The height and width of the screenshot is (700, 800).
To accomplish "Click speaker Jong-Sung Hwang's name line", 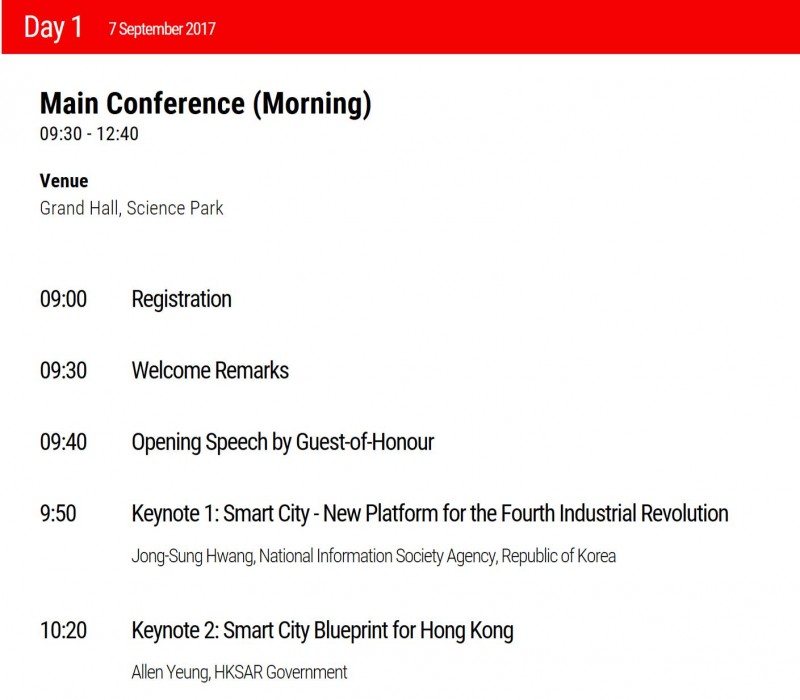I will 373,556.
